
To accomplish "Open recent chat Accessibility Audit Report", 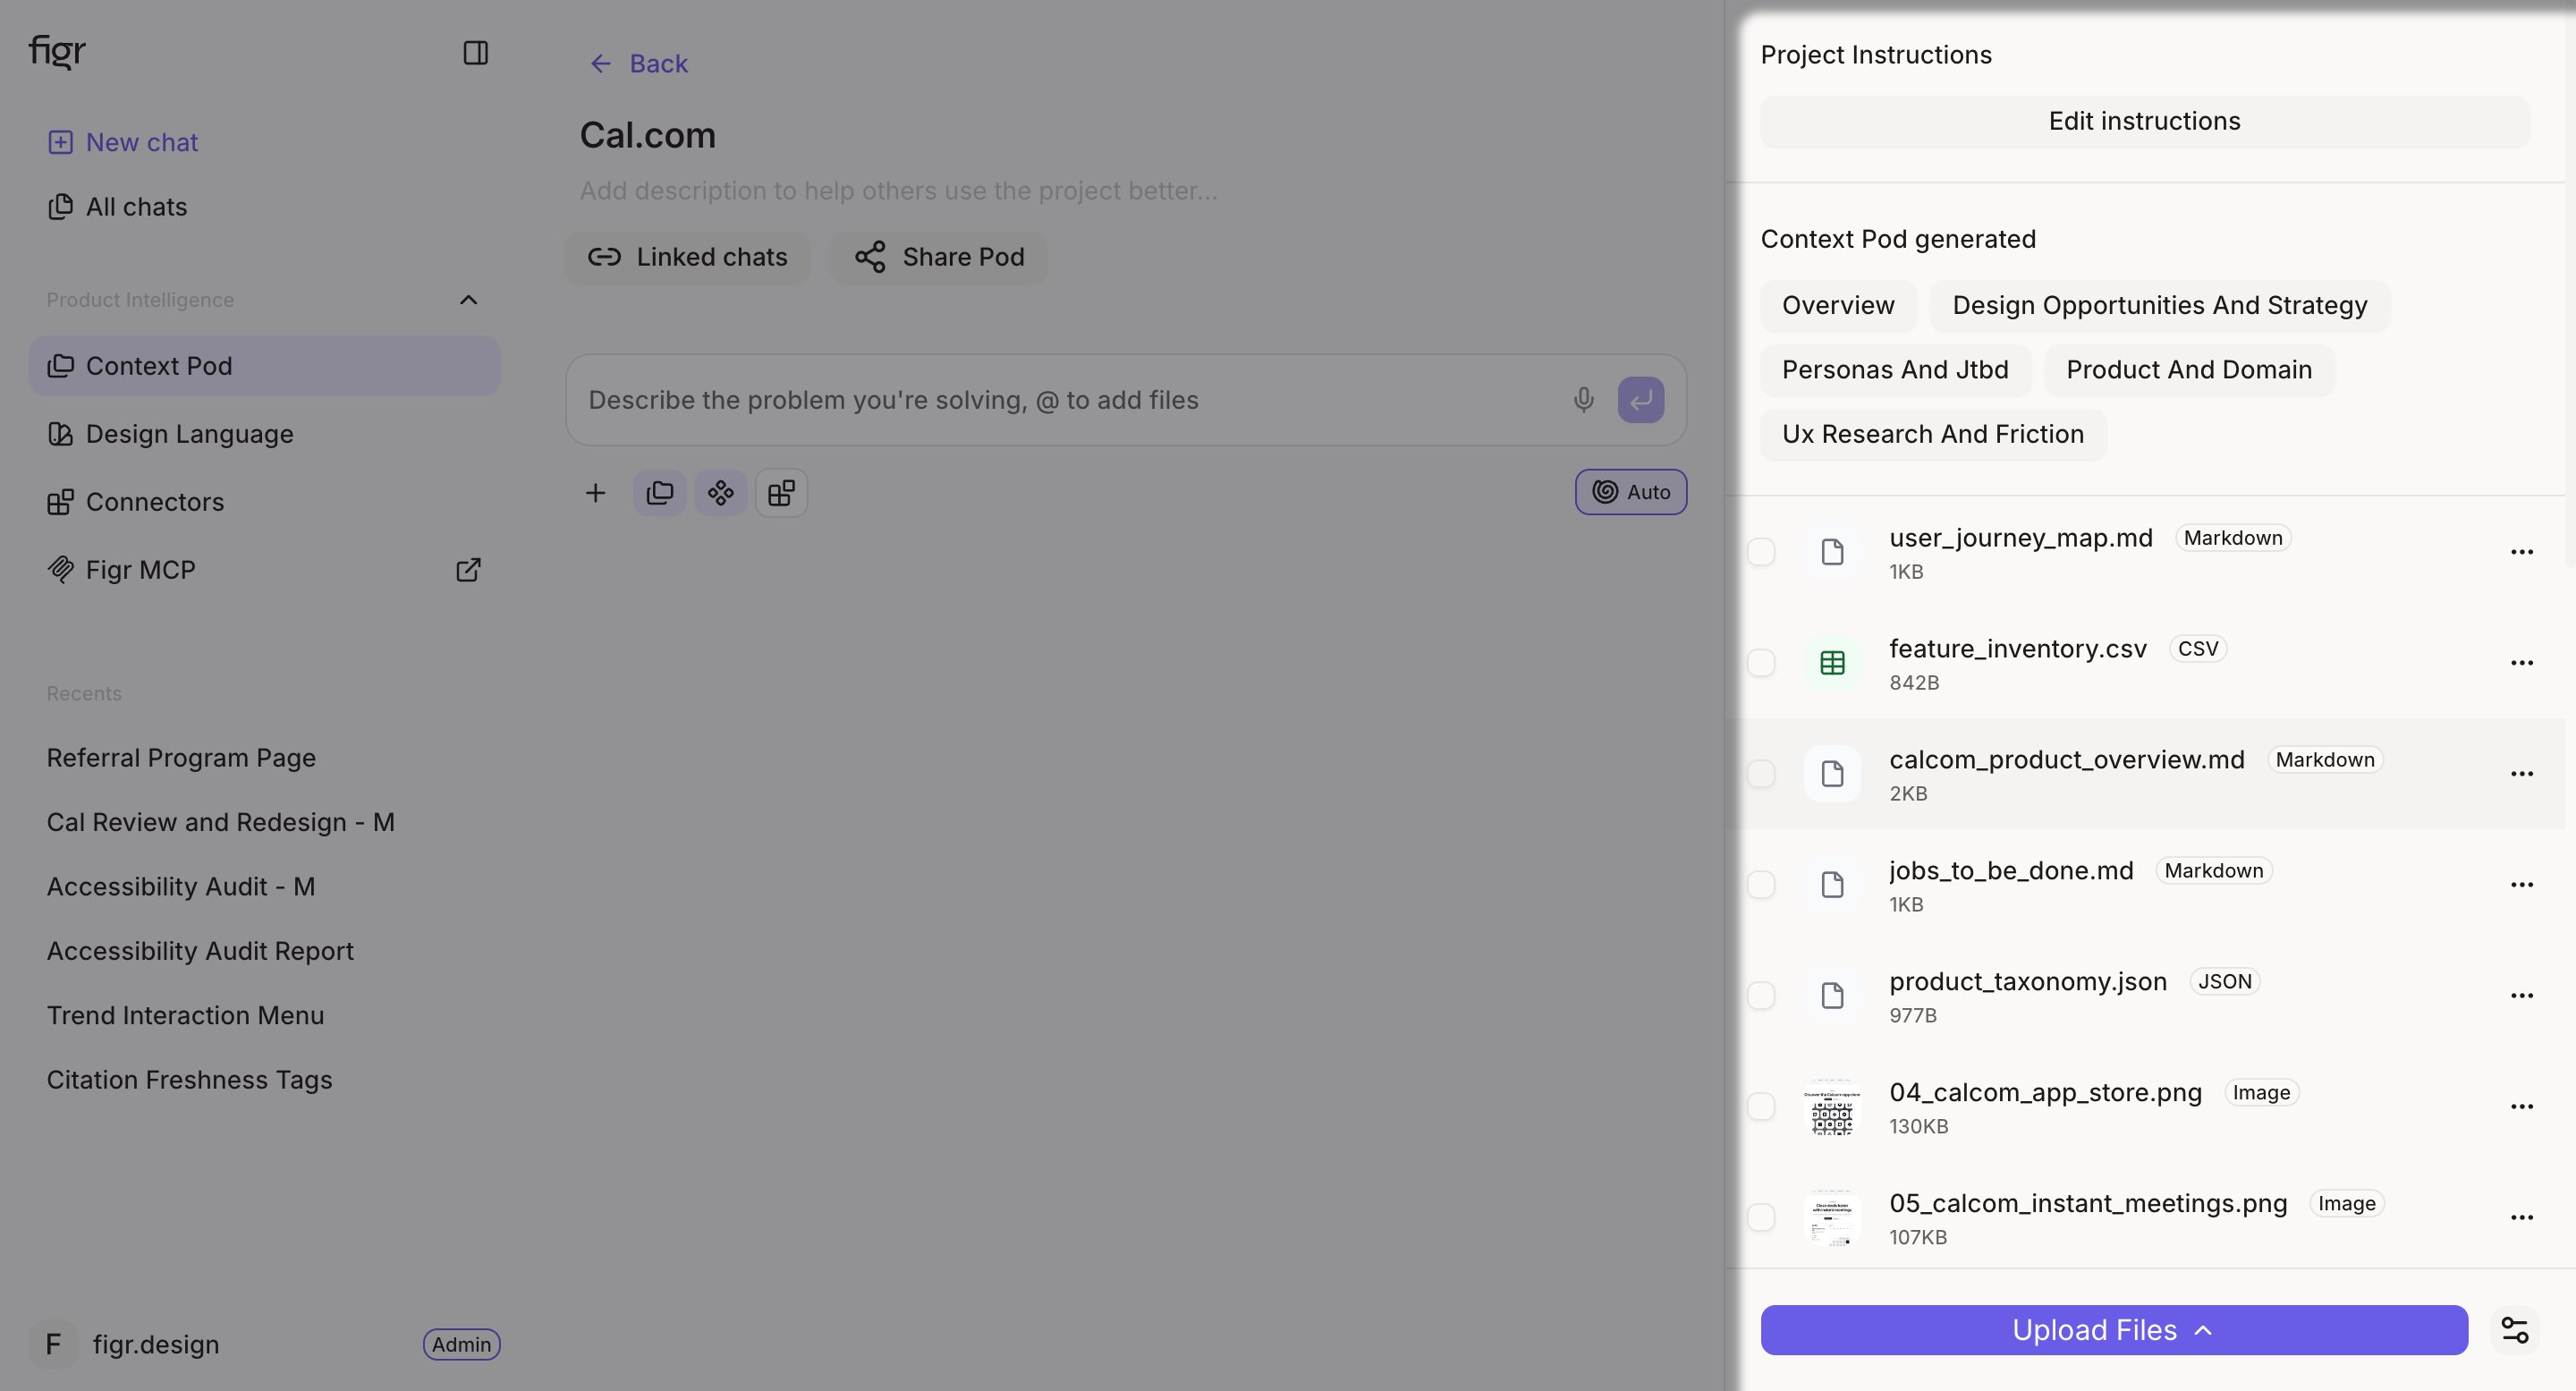I will pyautogui.click(x=200, y=952).
